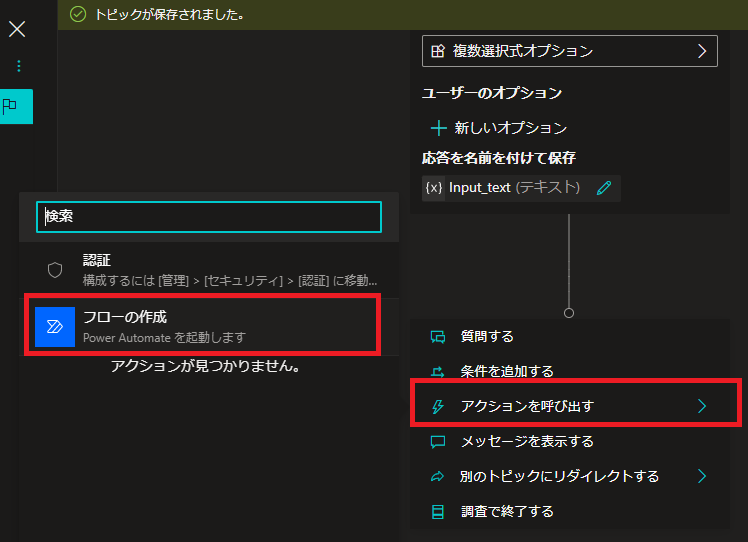This screenshot has width=748, height=542.
Task: Click the 応答を名前を付けて保存 label
Action: [499, 158]
